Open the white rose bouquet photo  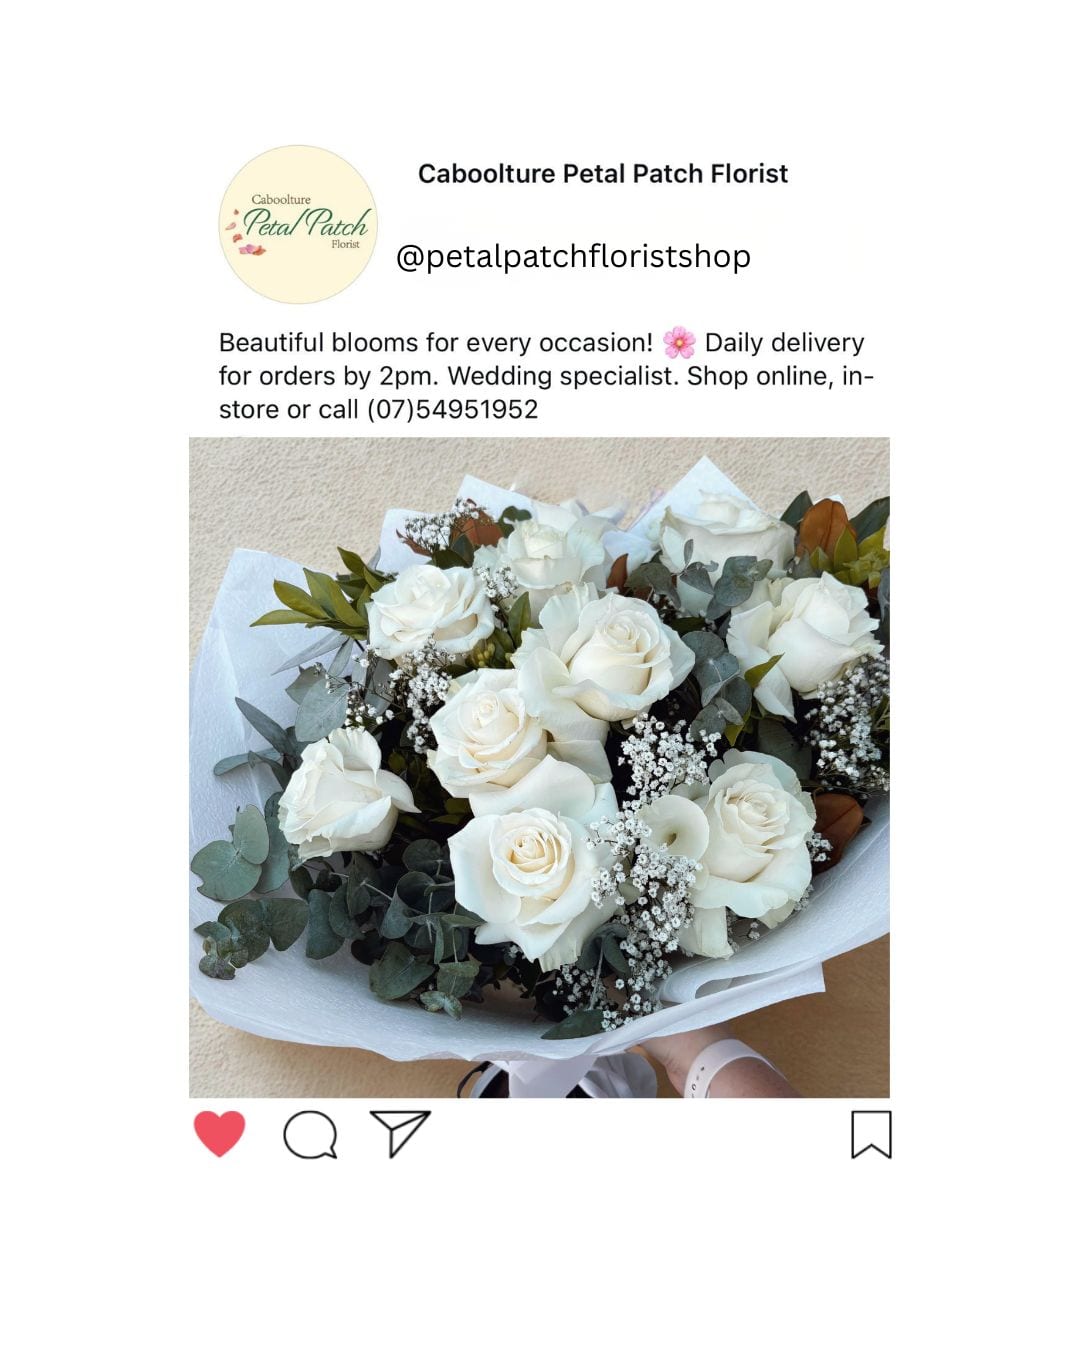point(539,767)
